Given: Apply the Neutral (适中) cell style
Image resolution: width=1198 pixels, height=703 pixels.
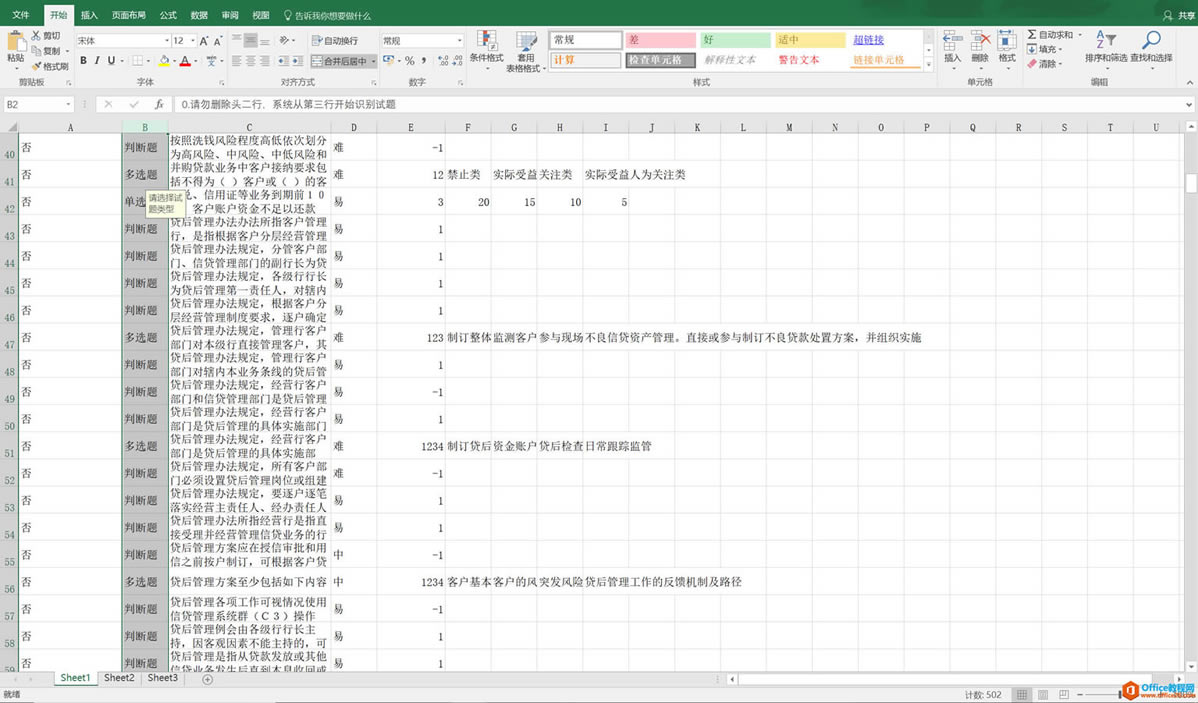Looking at the screenshot, I should pos(811,40).
